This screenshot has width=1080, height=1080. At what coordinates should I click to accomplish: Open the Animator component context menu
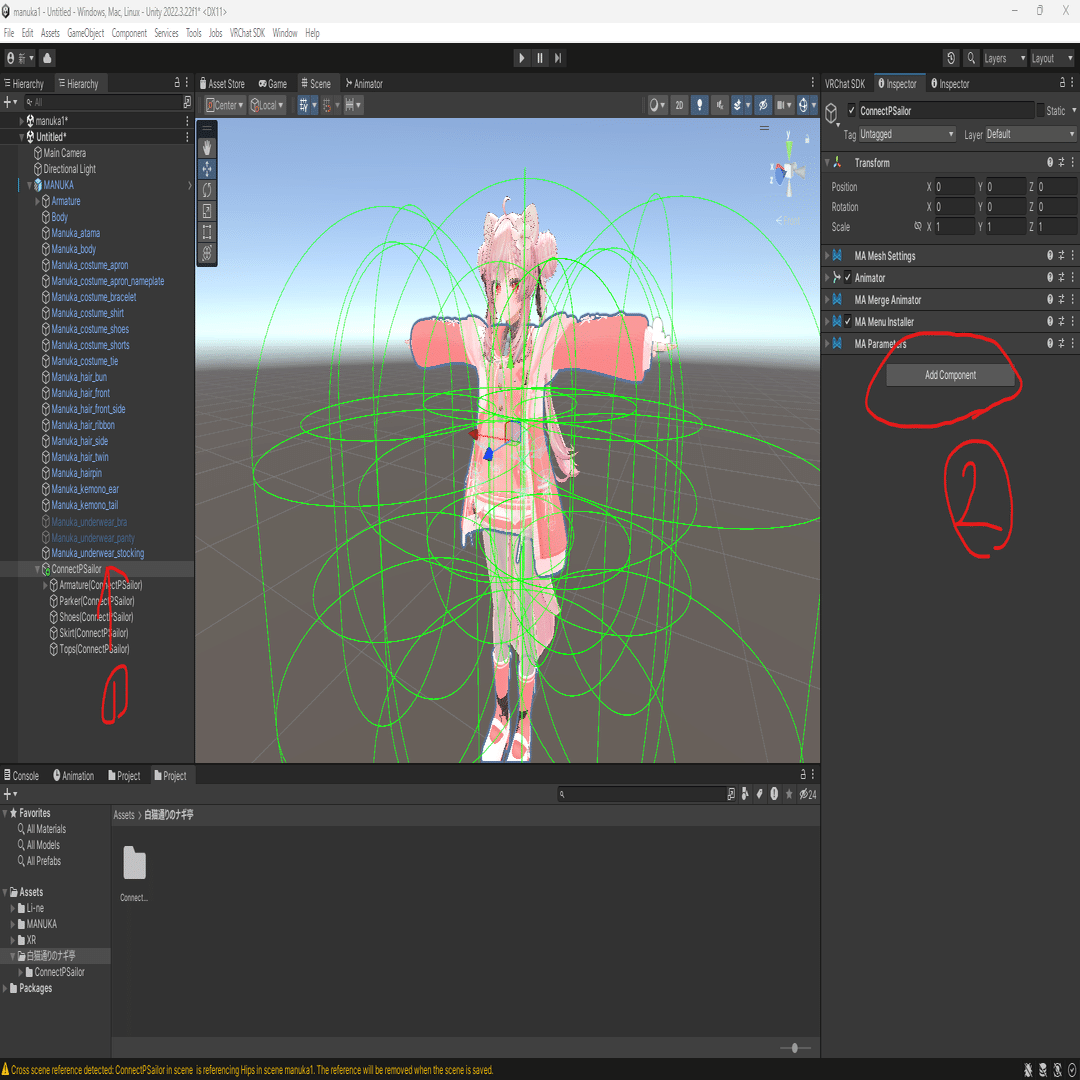[x=1072, y=278]
